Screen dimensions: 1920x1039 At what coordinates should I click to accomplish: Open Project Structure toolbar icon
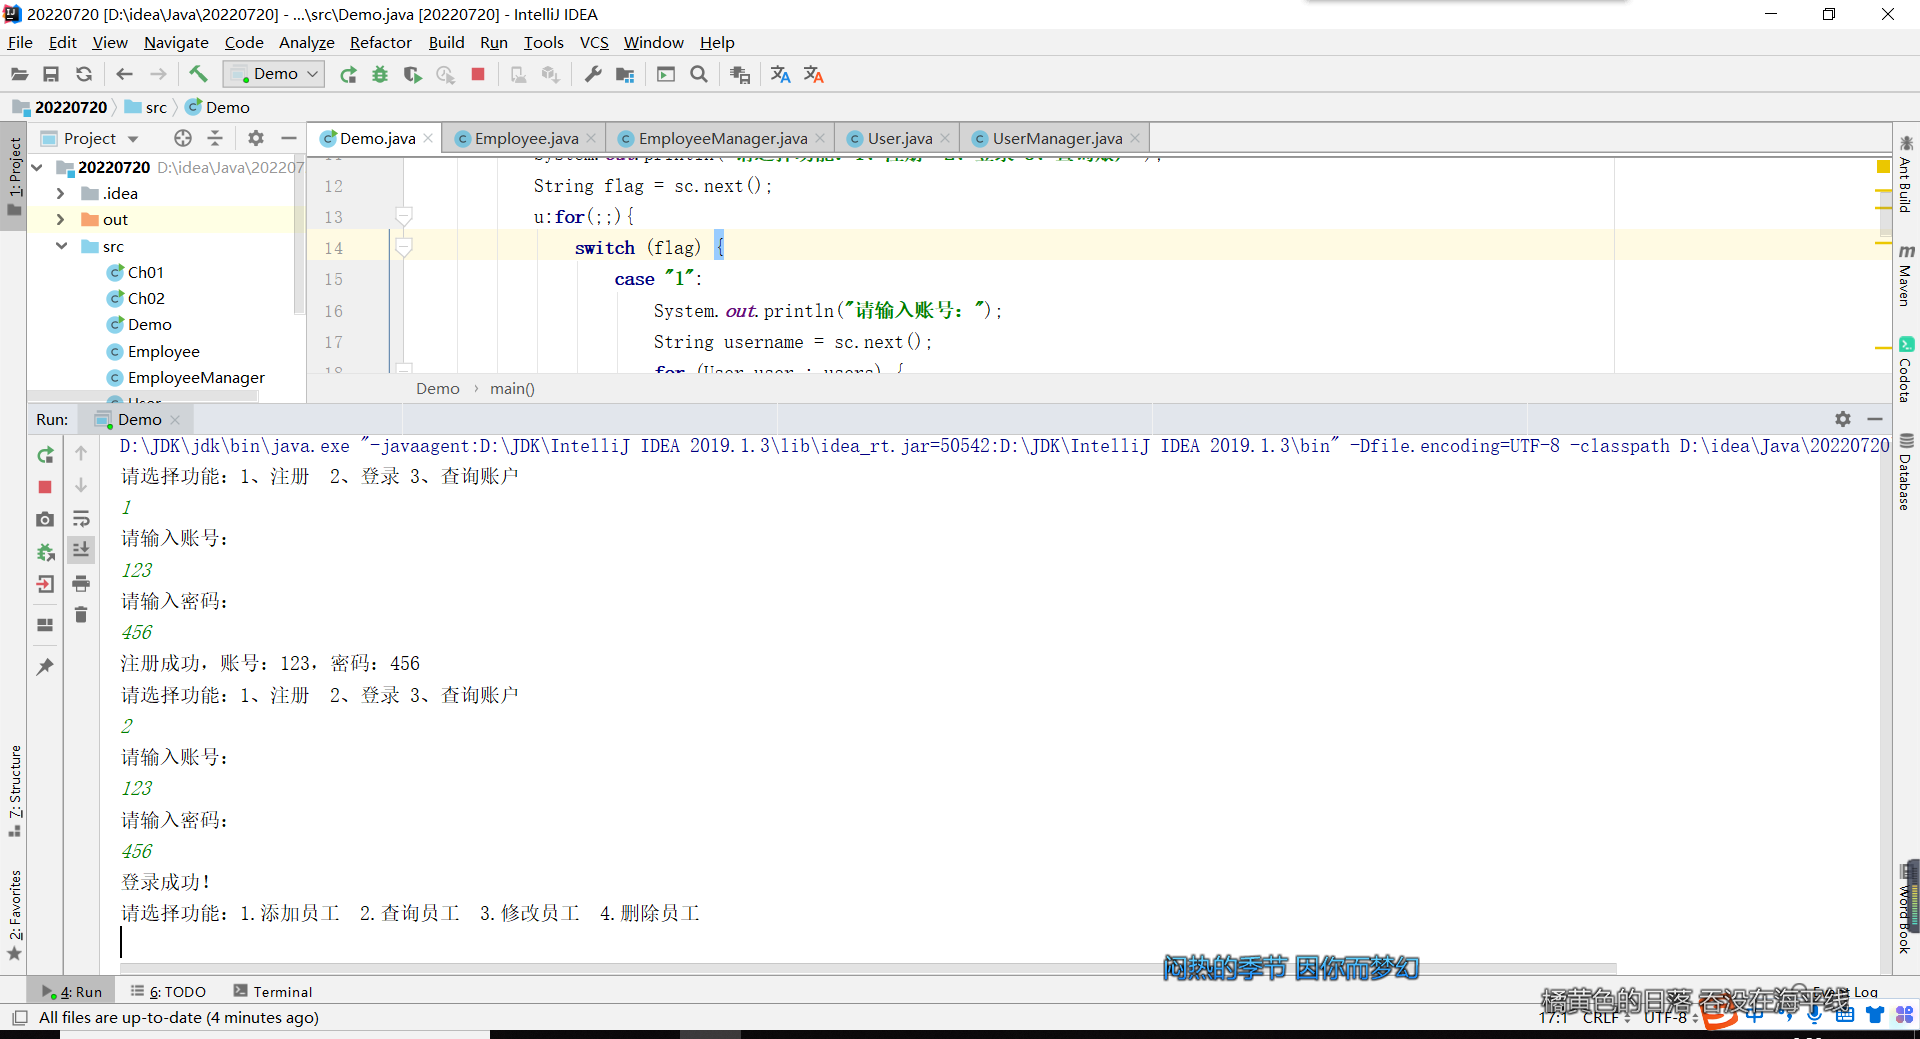tap(625, 75)
